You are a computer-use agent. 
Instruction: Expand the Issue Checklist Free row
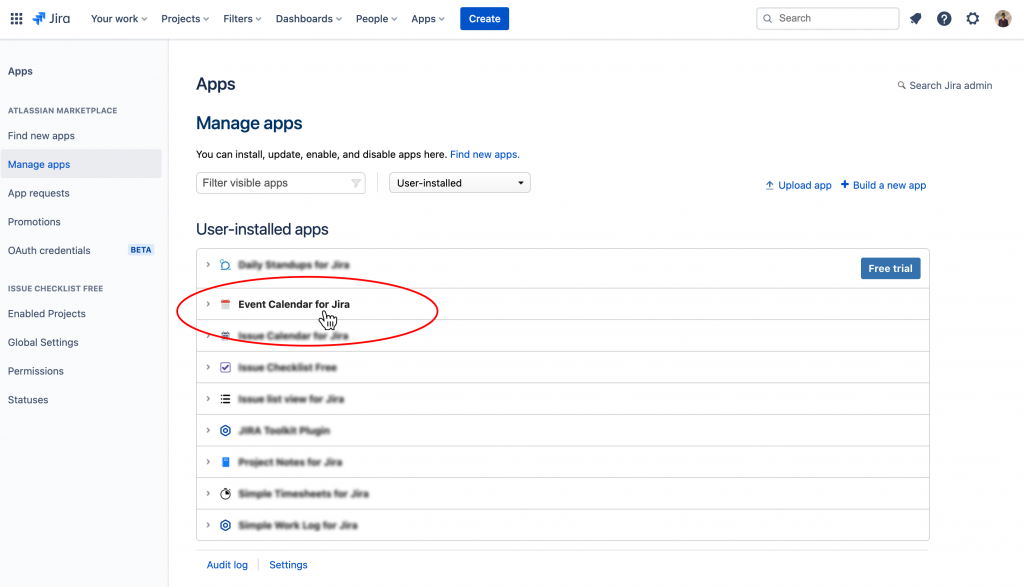(x=208, y=367)
